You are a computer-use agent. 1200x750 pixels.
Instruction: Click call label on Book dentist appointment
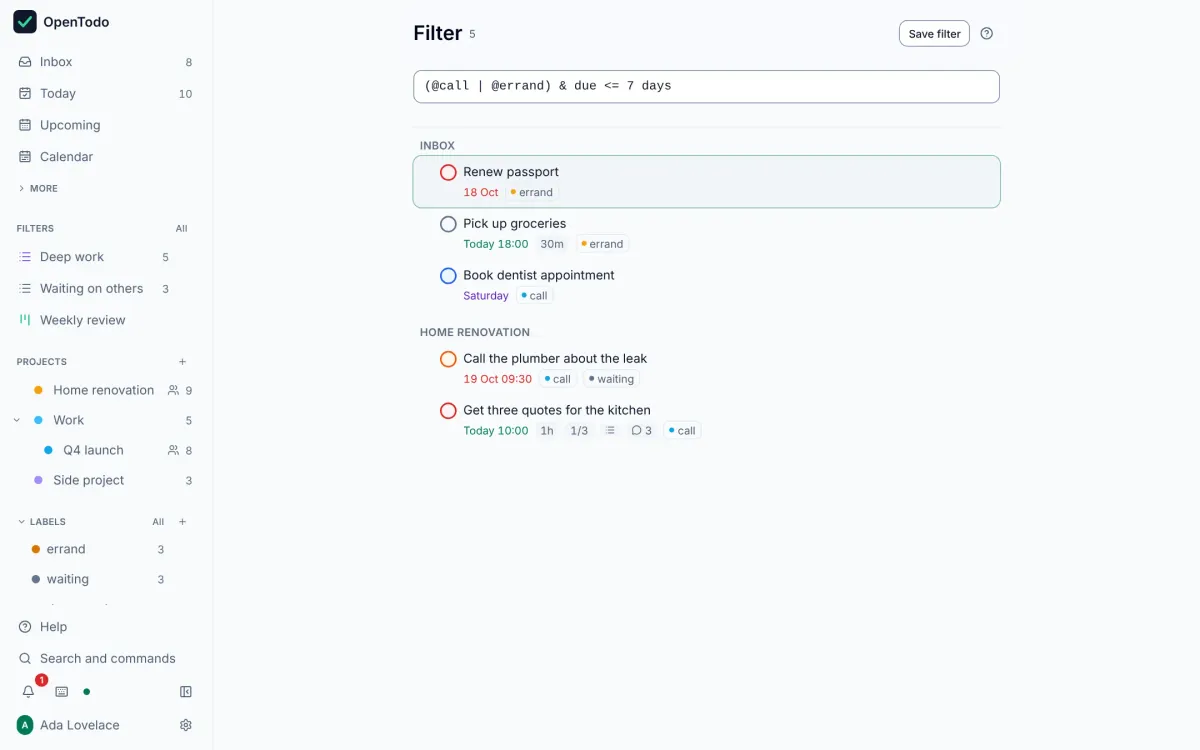click(x=535, y=296)
